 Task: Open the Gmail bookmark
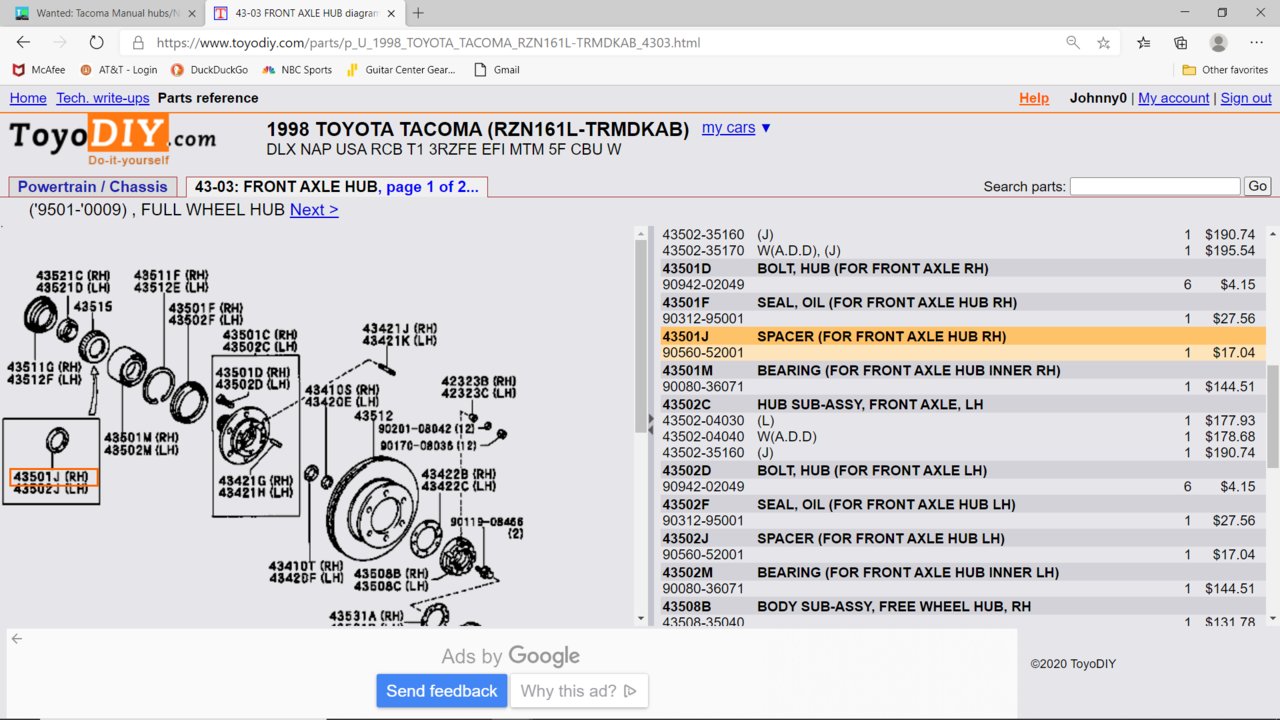(x=497, y=70)
